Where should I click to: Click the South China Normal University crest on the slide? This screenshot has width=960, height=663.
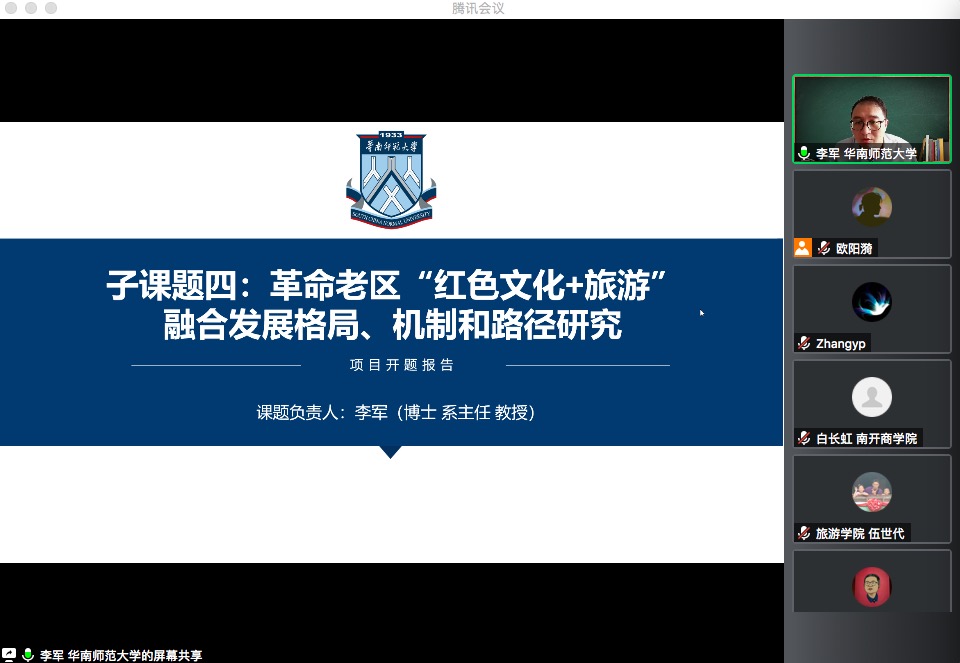[x=391, y=179]
